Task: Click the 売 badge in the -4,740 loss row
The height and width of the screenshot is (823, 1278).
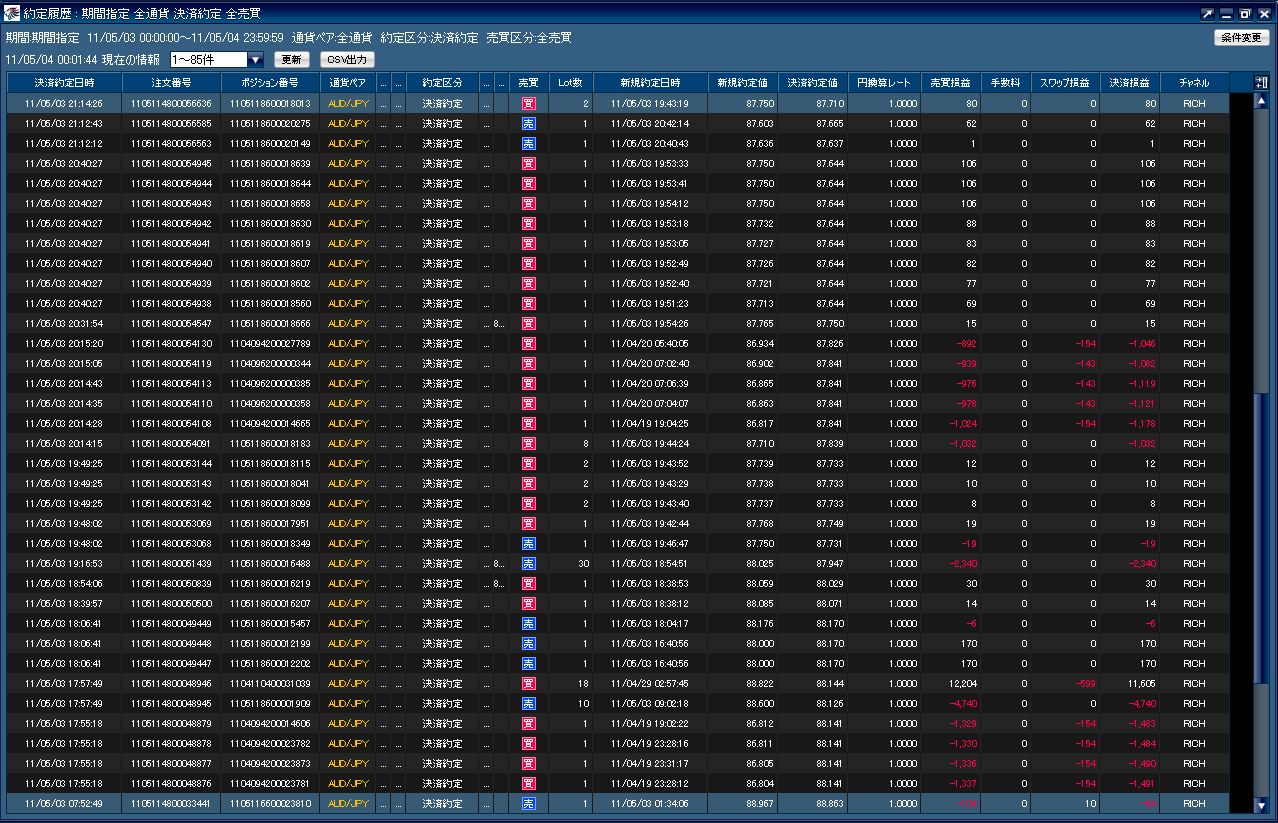Action: pyautogui.click(x=529, y=703)
